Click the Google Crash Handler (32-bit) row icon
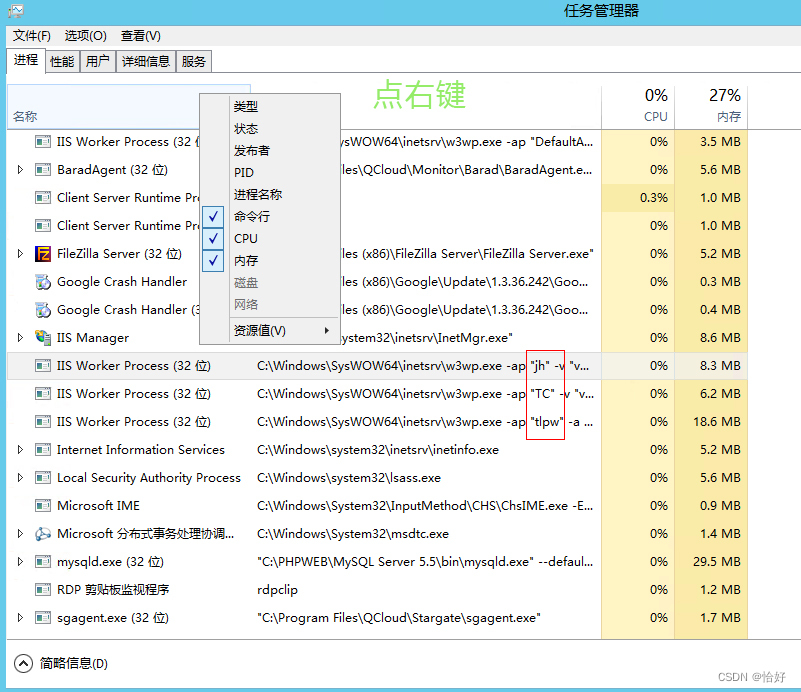801x692 pixels. (x=43, y=310)
